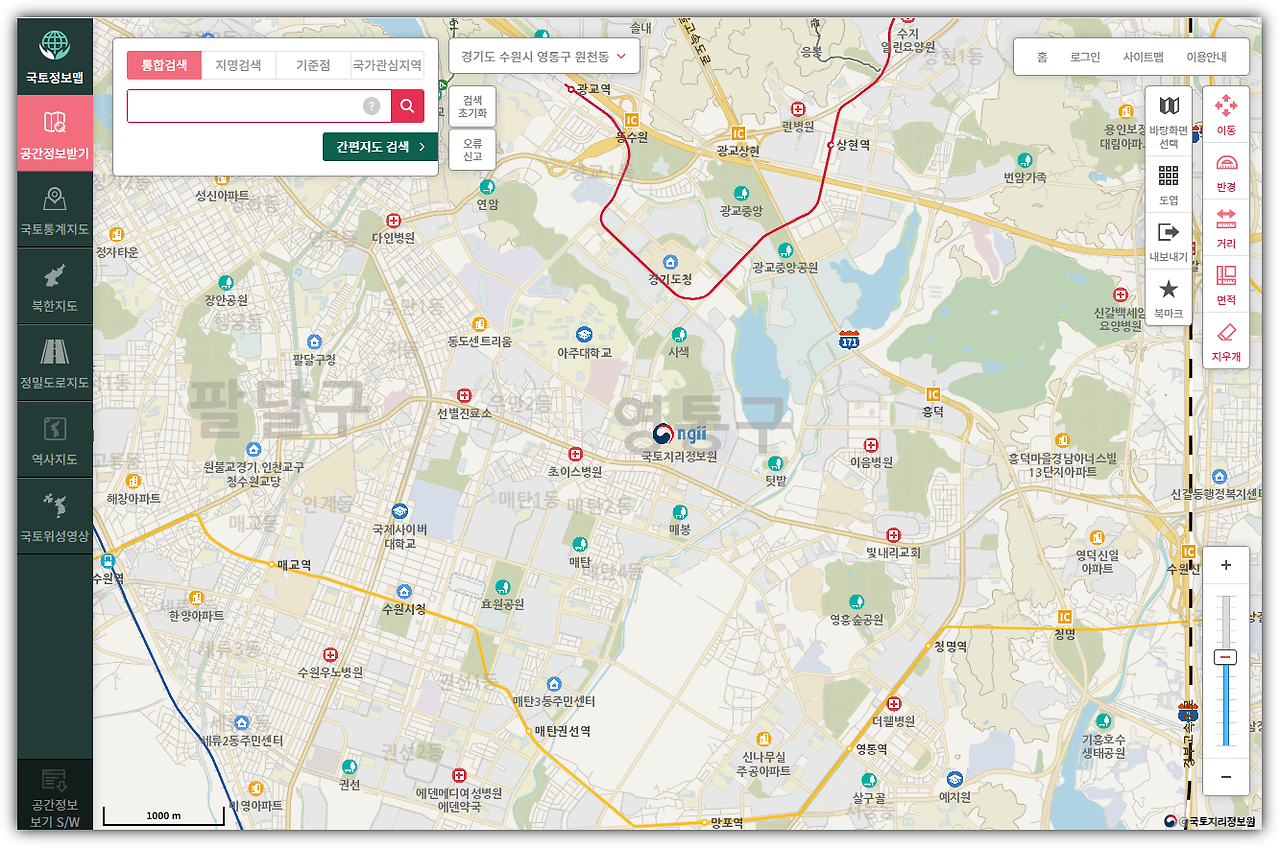Viewport: 1280px width, 848px height.
Task: Click the search help question-mark icon
Action: pyautogui.click(x=372, y=106)
